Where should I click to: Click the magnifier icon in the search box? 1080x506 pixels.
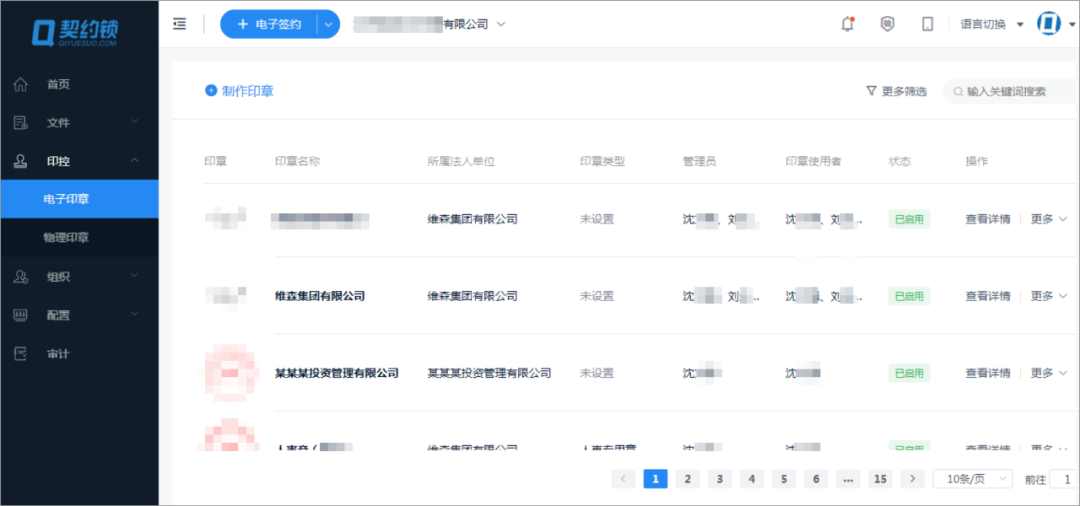click(958, 92)
